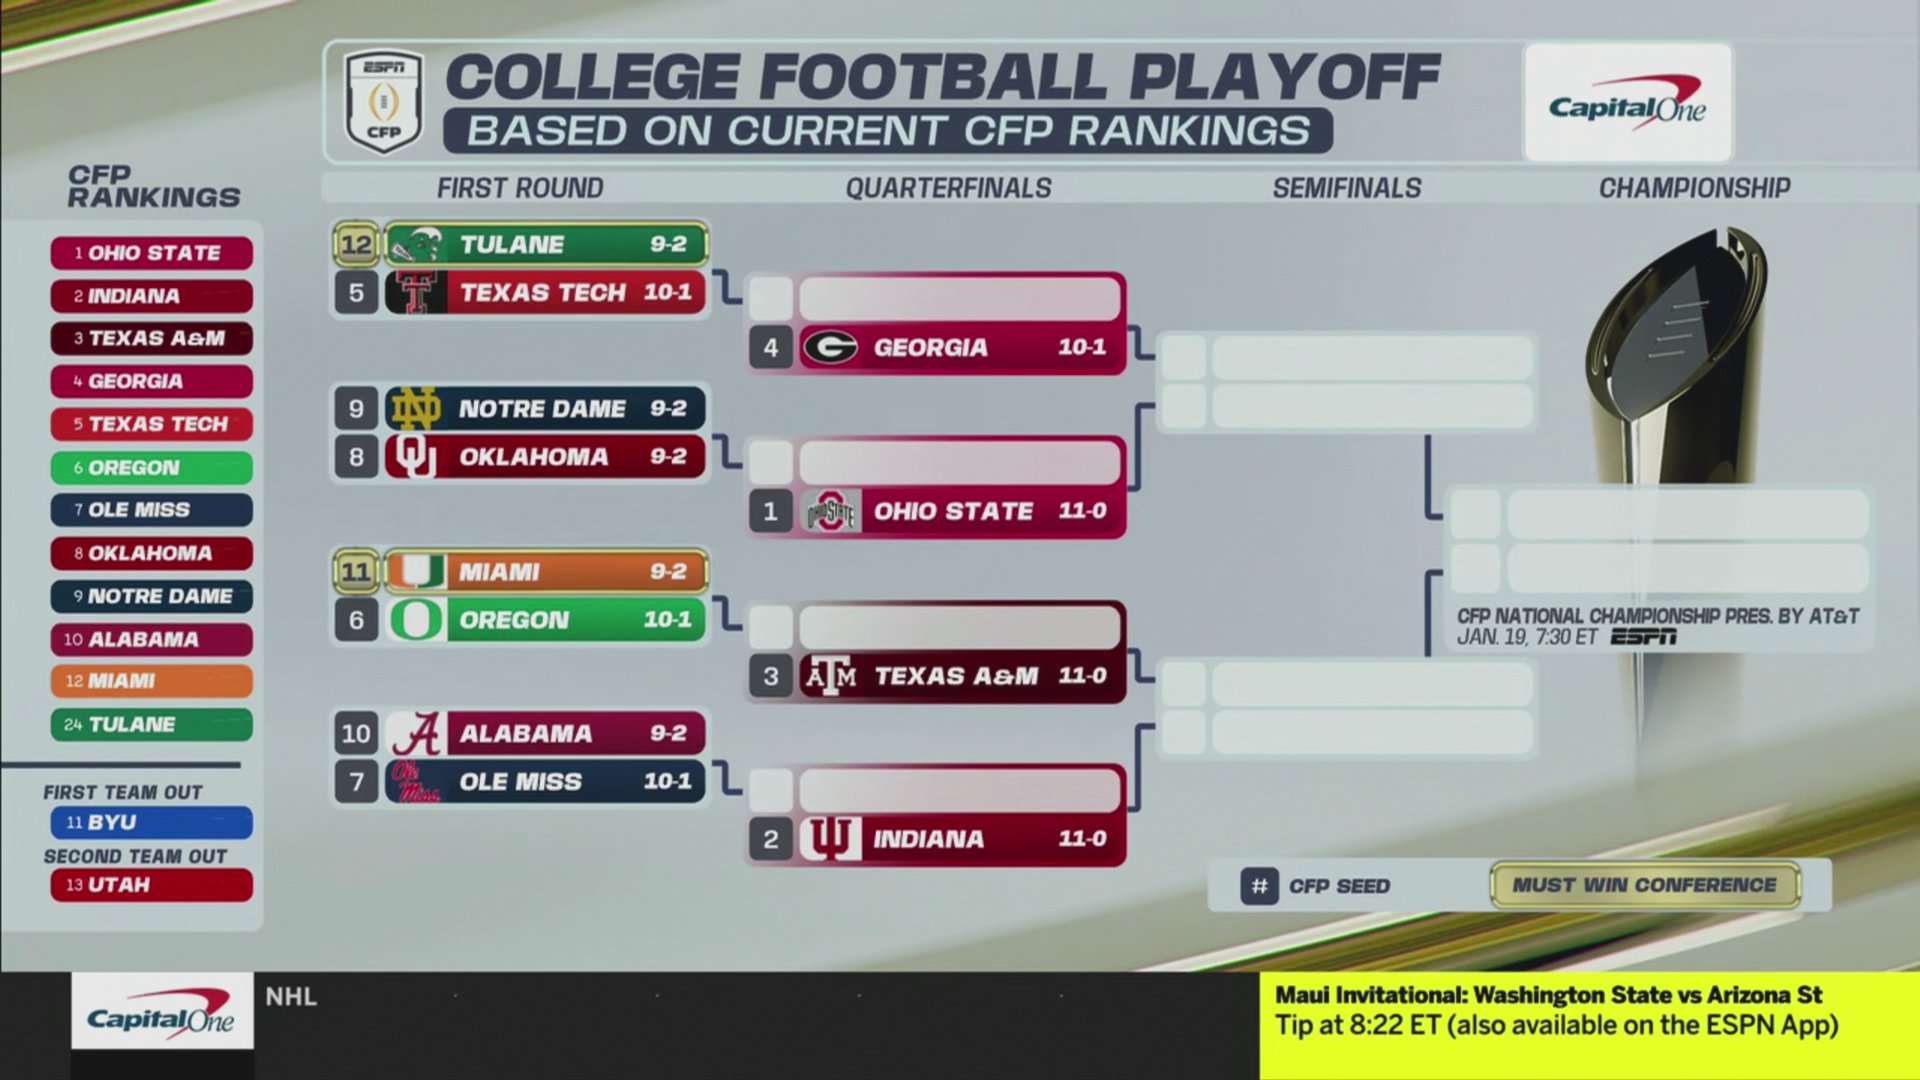Click the First Round column header

point(520,188)
